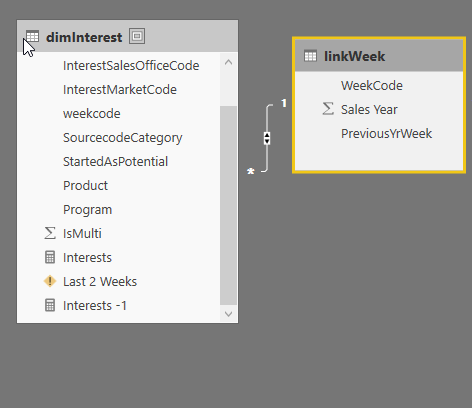The height and width of the screenshot is (408, 472).
Task: Click the sigma icon next to Sales Year
Action: [328, 109]
